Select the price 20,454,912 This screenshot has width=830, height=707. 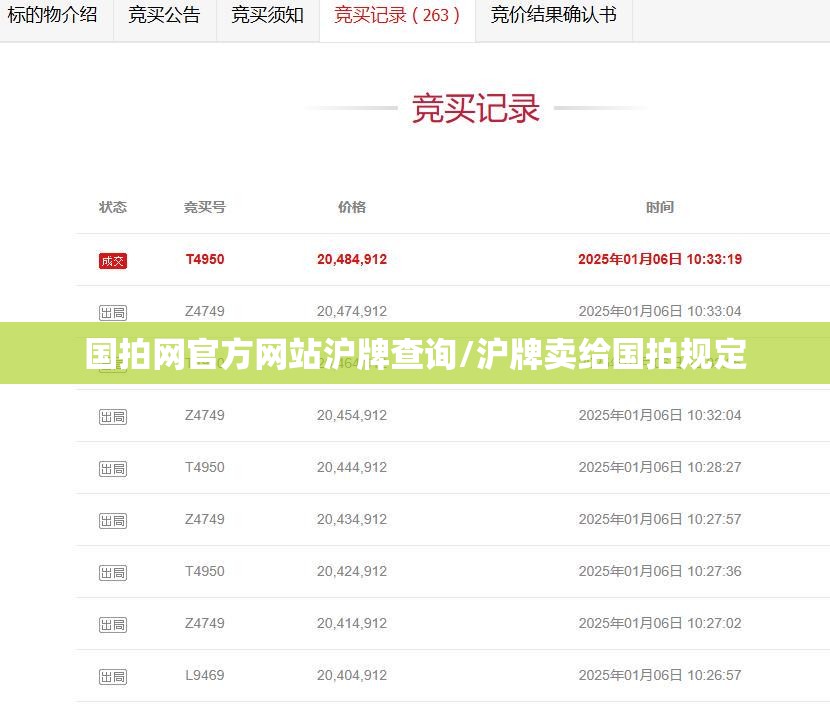pyautogui.click(x=352, y=415)
